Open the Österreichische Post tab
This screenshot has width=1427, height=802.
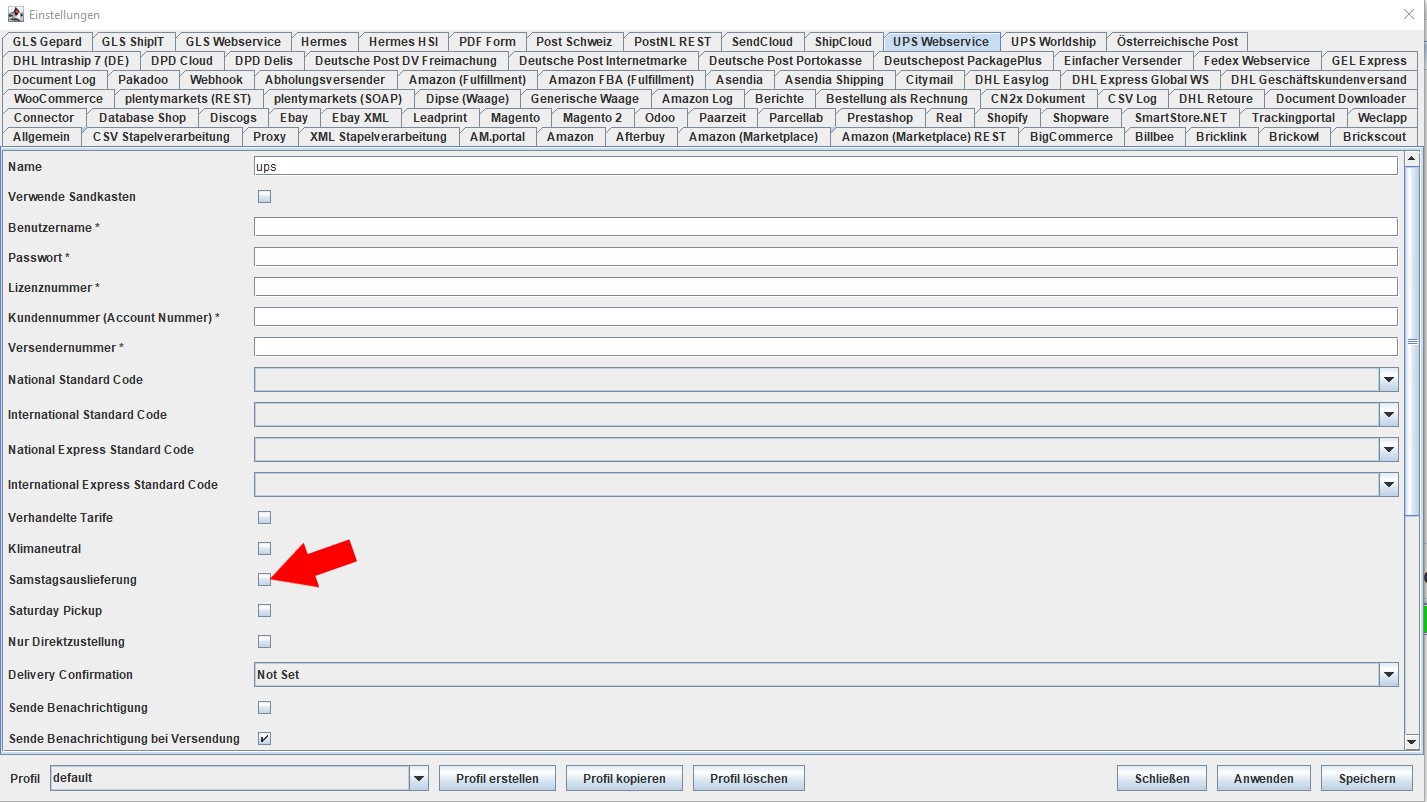pyautogui.click(x=1177, y=42)
